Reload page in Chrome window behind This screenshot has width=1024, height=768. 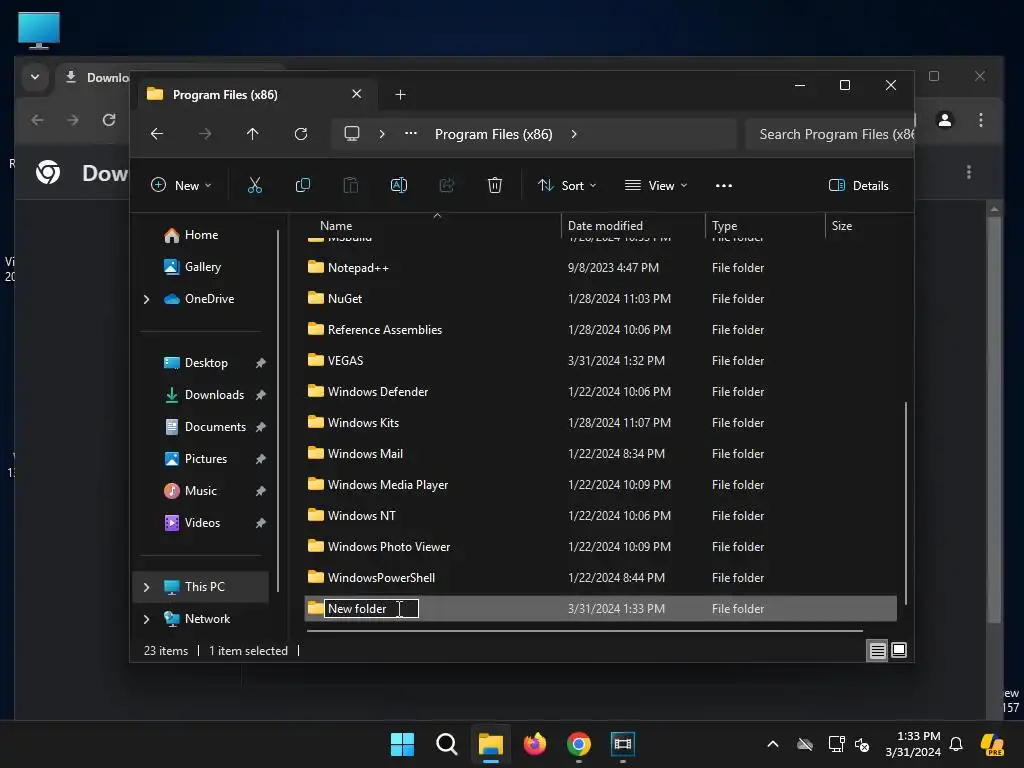click(x=108, y=120)
